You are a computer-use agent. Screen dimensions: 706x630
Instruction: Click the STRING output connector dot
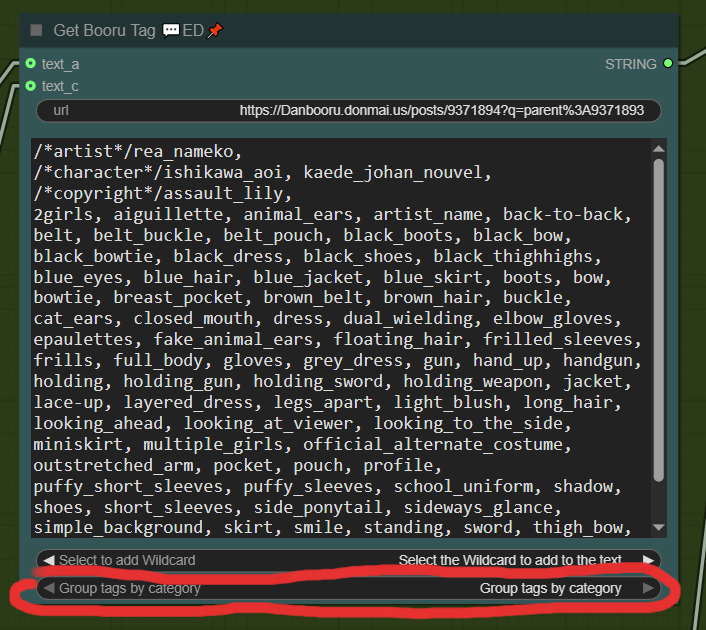[668, 63]
